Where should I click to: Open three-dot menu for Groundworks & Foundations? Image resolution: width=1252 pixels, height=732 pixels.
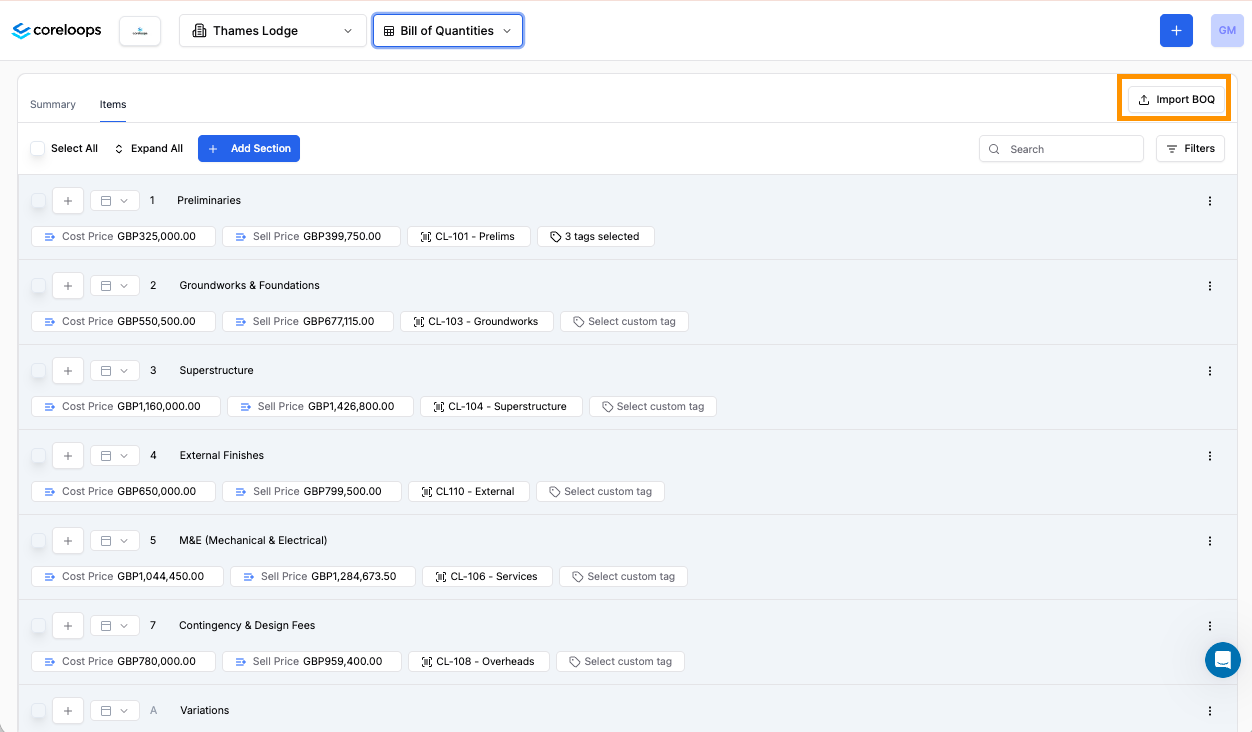coord(1210,286)
